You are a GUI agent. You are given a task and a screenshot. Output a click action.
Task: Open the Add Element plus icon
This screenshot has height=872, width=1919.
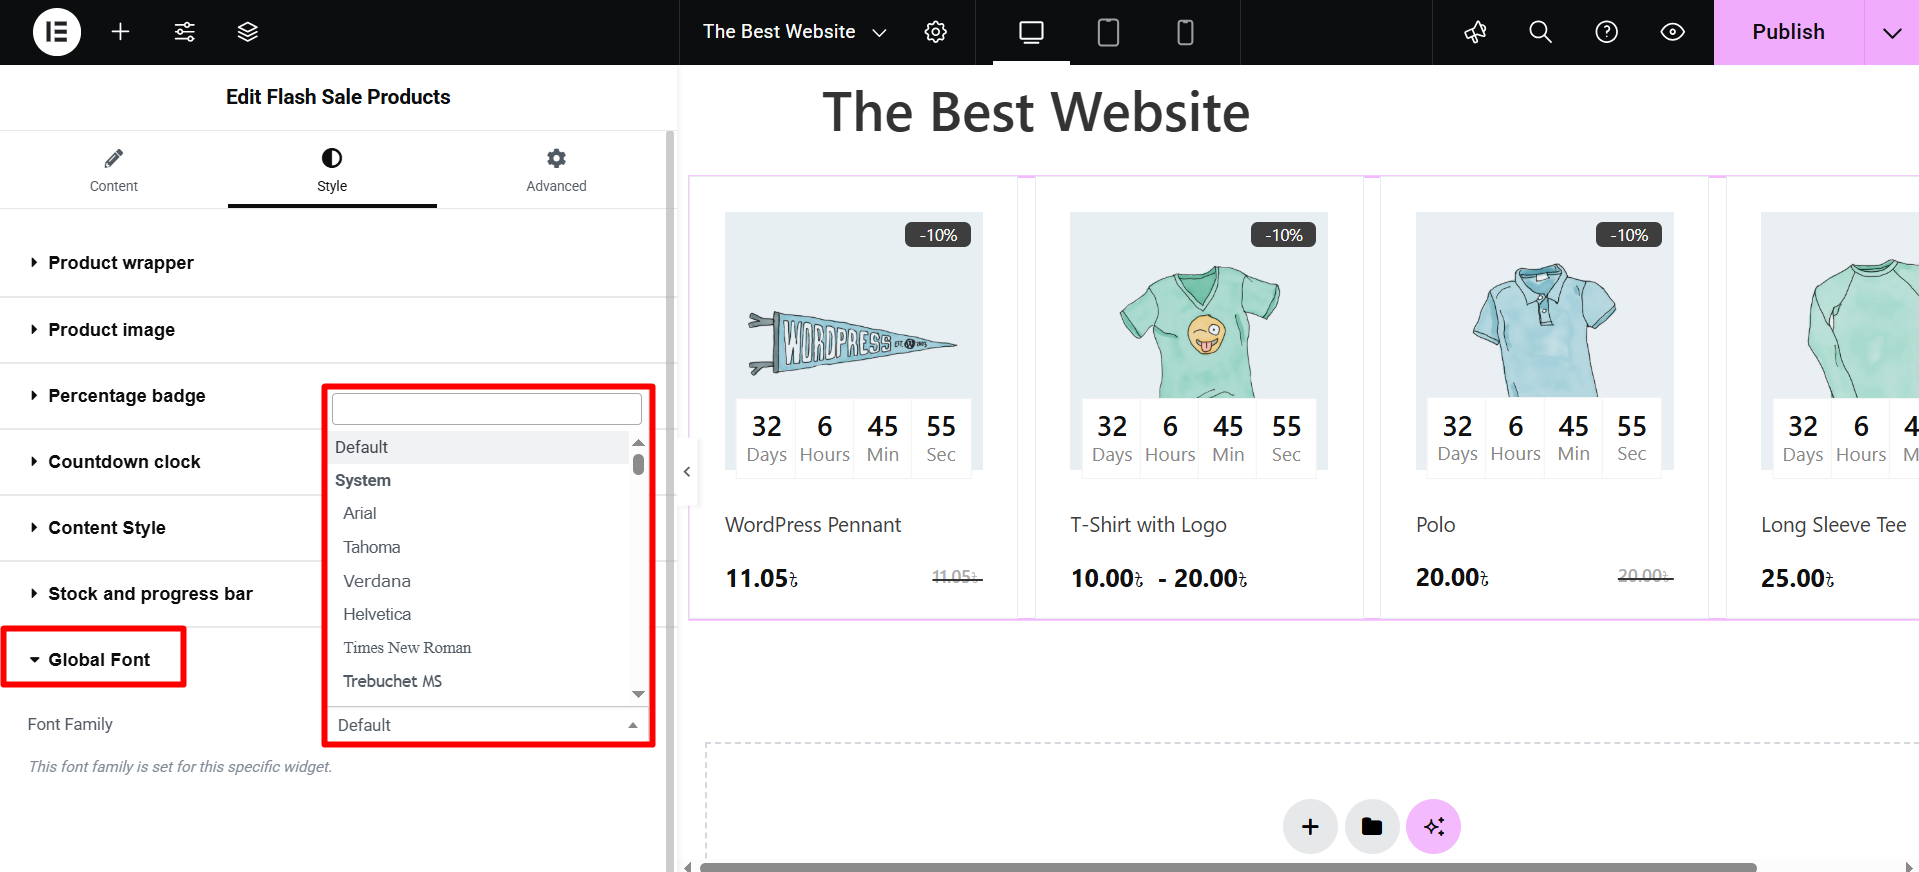[120, 32]
